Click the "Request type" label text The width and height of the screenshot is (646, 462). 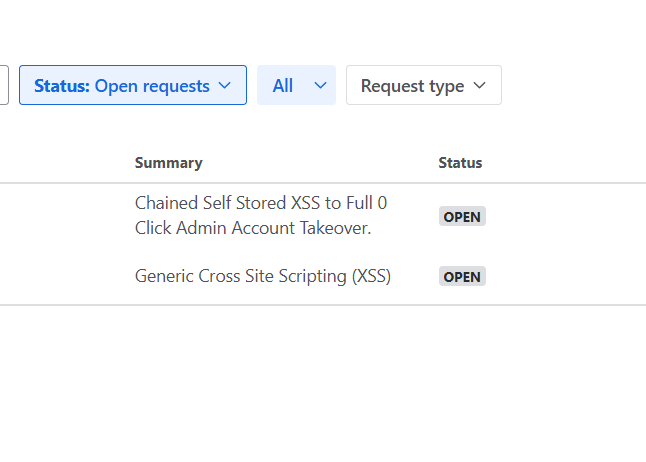click(x=412, y=86)
